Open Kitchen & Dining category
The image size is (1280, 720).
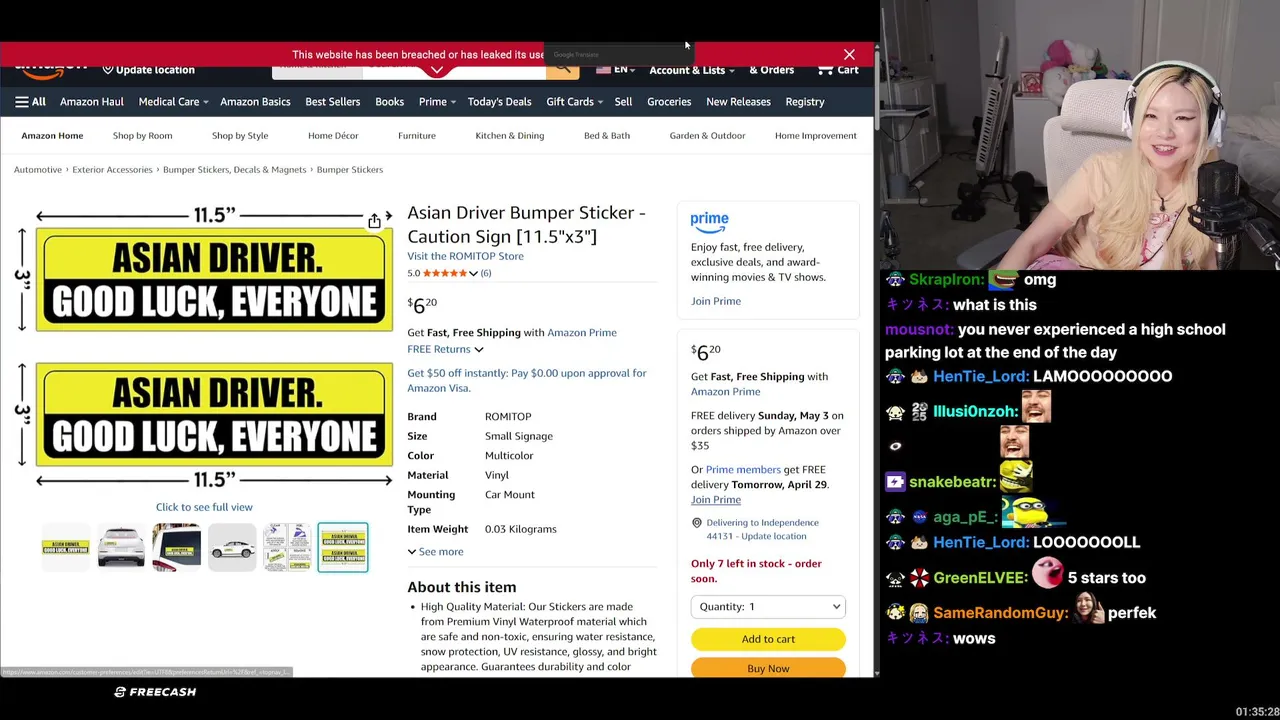[x=510, y=136]
